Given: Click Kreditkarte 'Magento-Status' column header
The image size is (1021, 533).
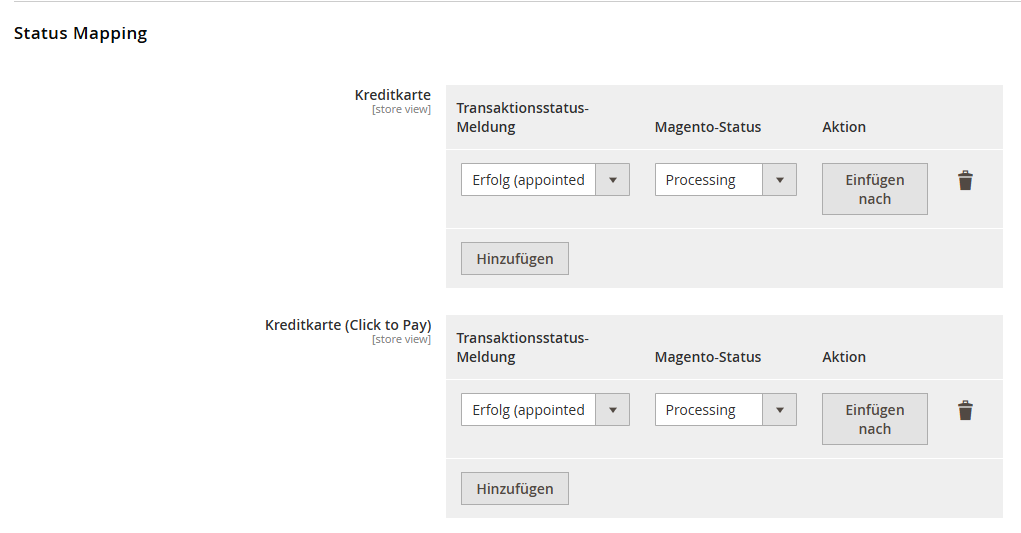Looking at the screenshot, I should 708,127.
